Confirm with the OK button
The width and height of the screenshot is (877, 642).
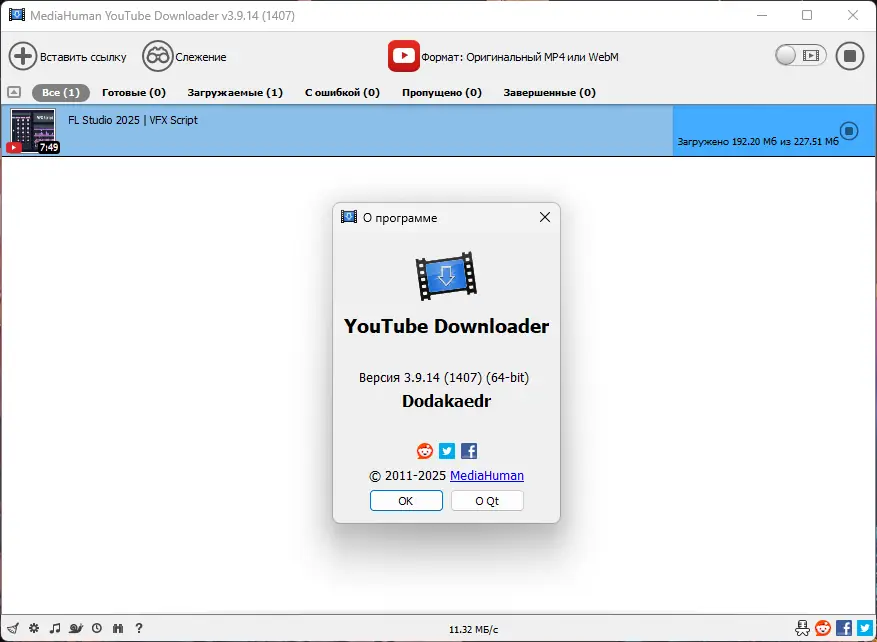coord(406,501)
